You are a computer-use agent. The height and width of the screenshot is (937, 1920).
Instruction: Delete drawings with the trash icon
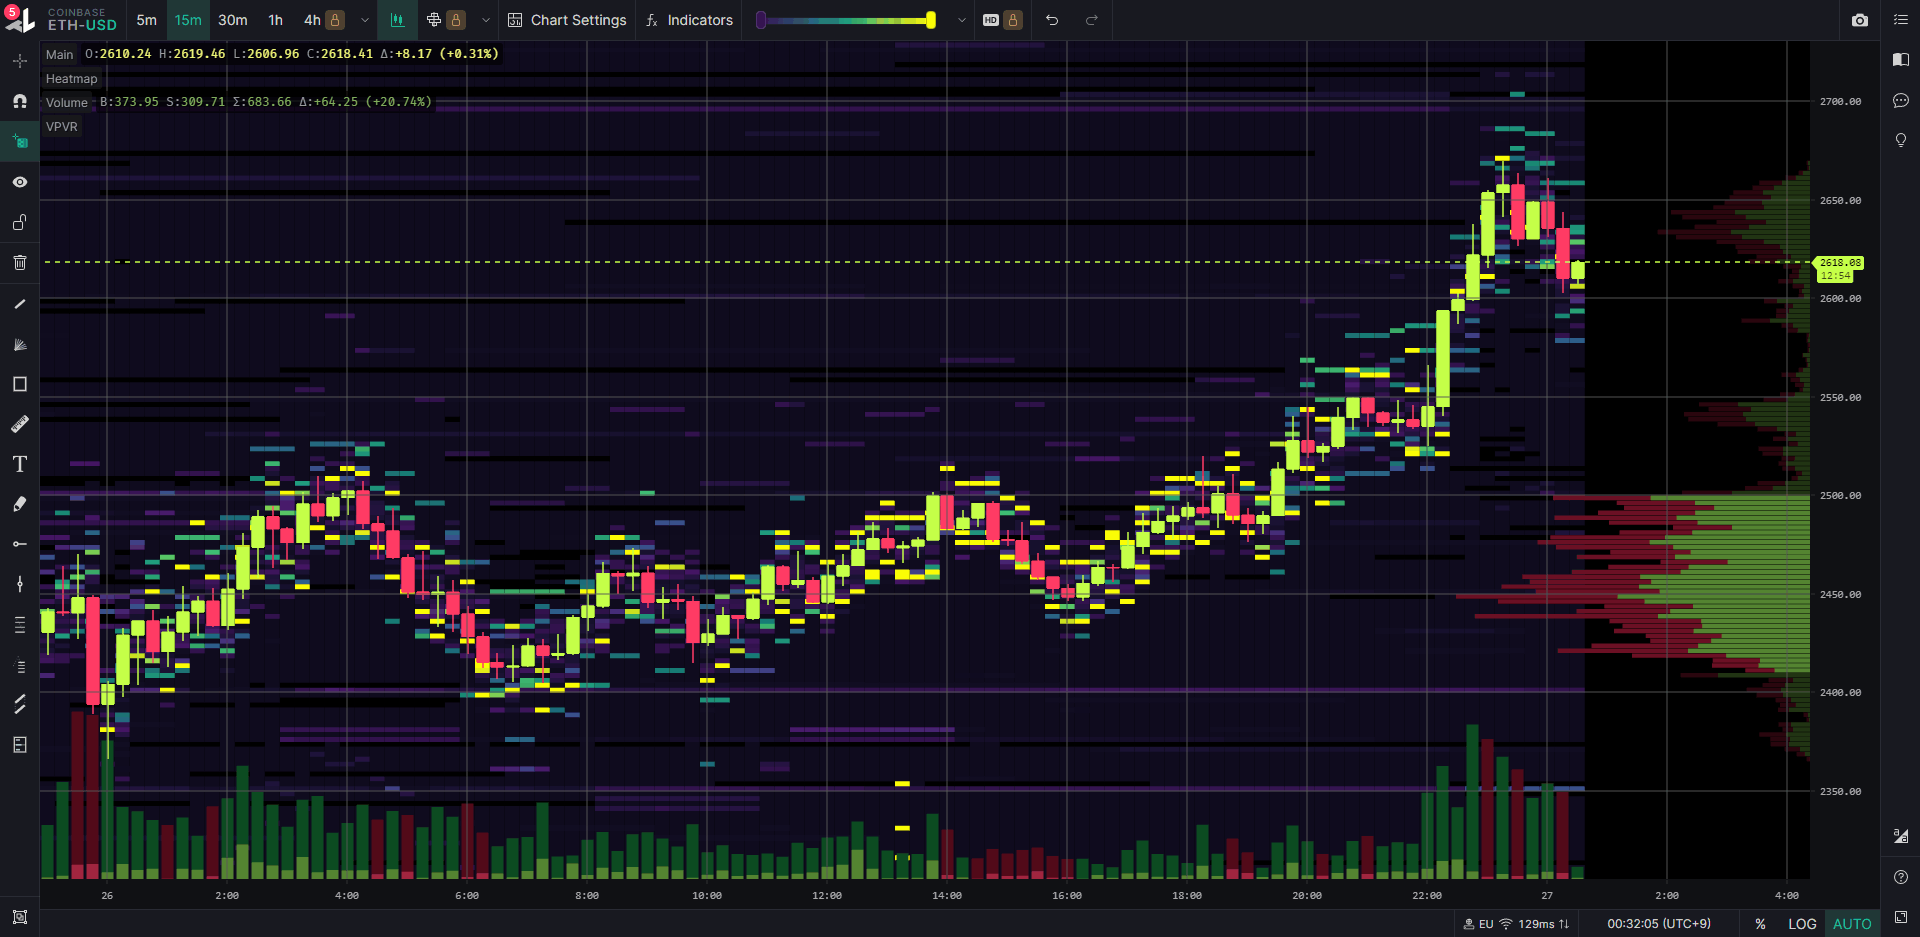(19, 263)
